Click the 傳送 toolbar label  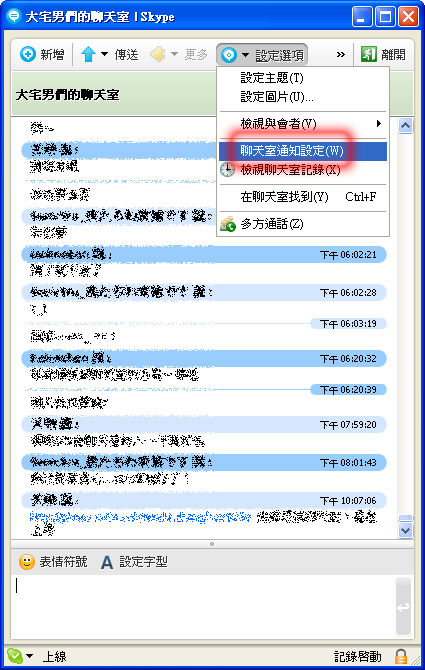click(126, 55)
